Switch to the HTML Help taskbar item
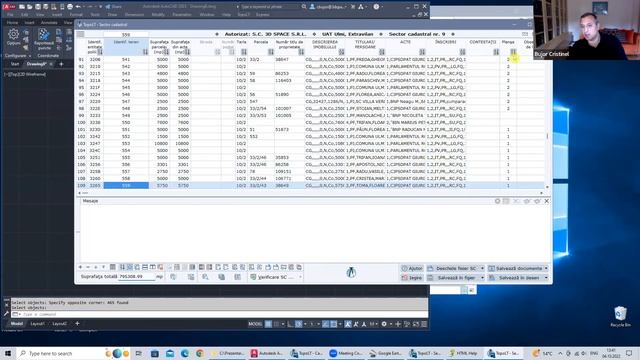The image size is (640, 360). click(x=464, y=353)
